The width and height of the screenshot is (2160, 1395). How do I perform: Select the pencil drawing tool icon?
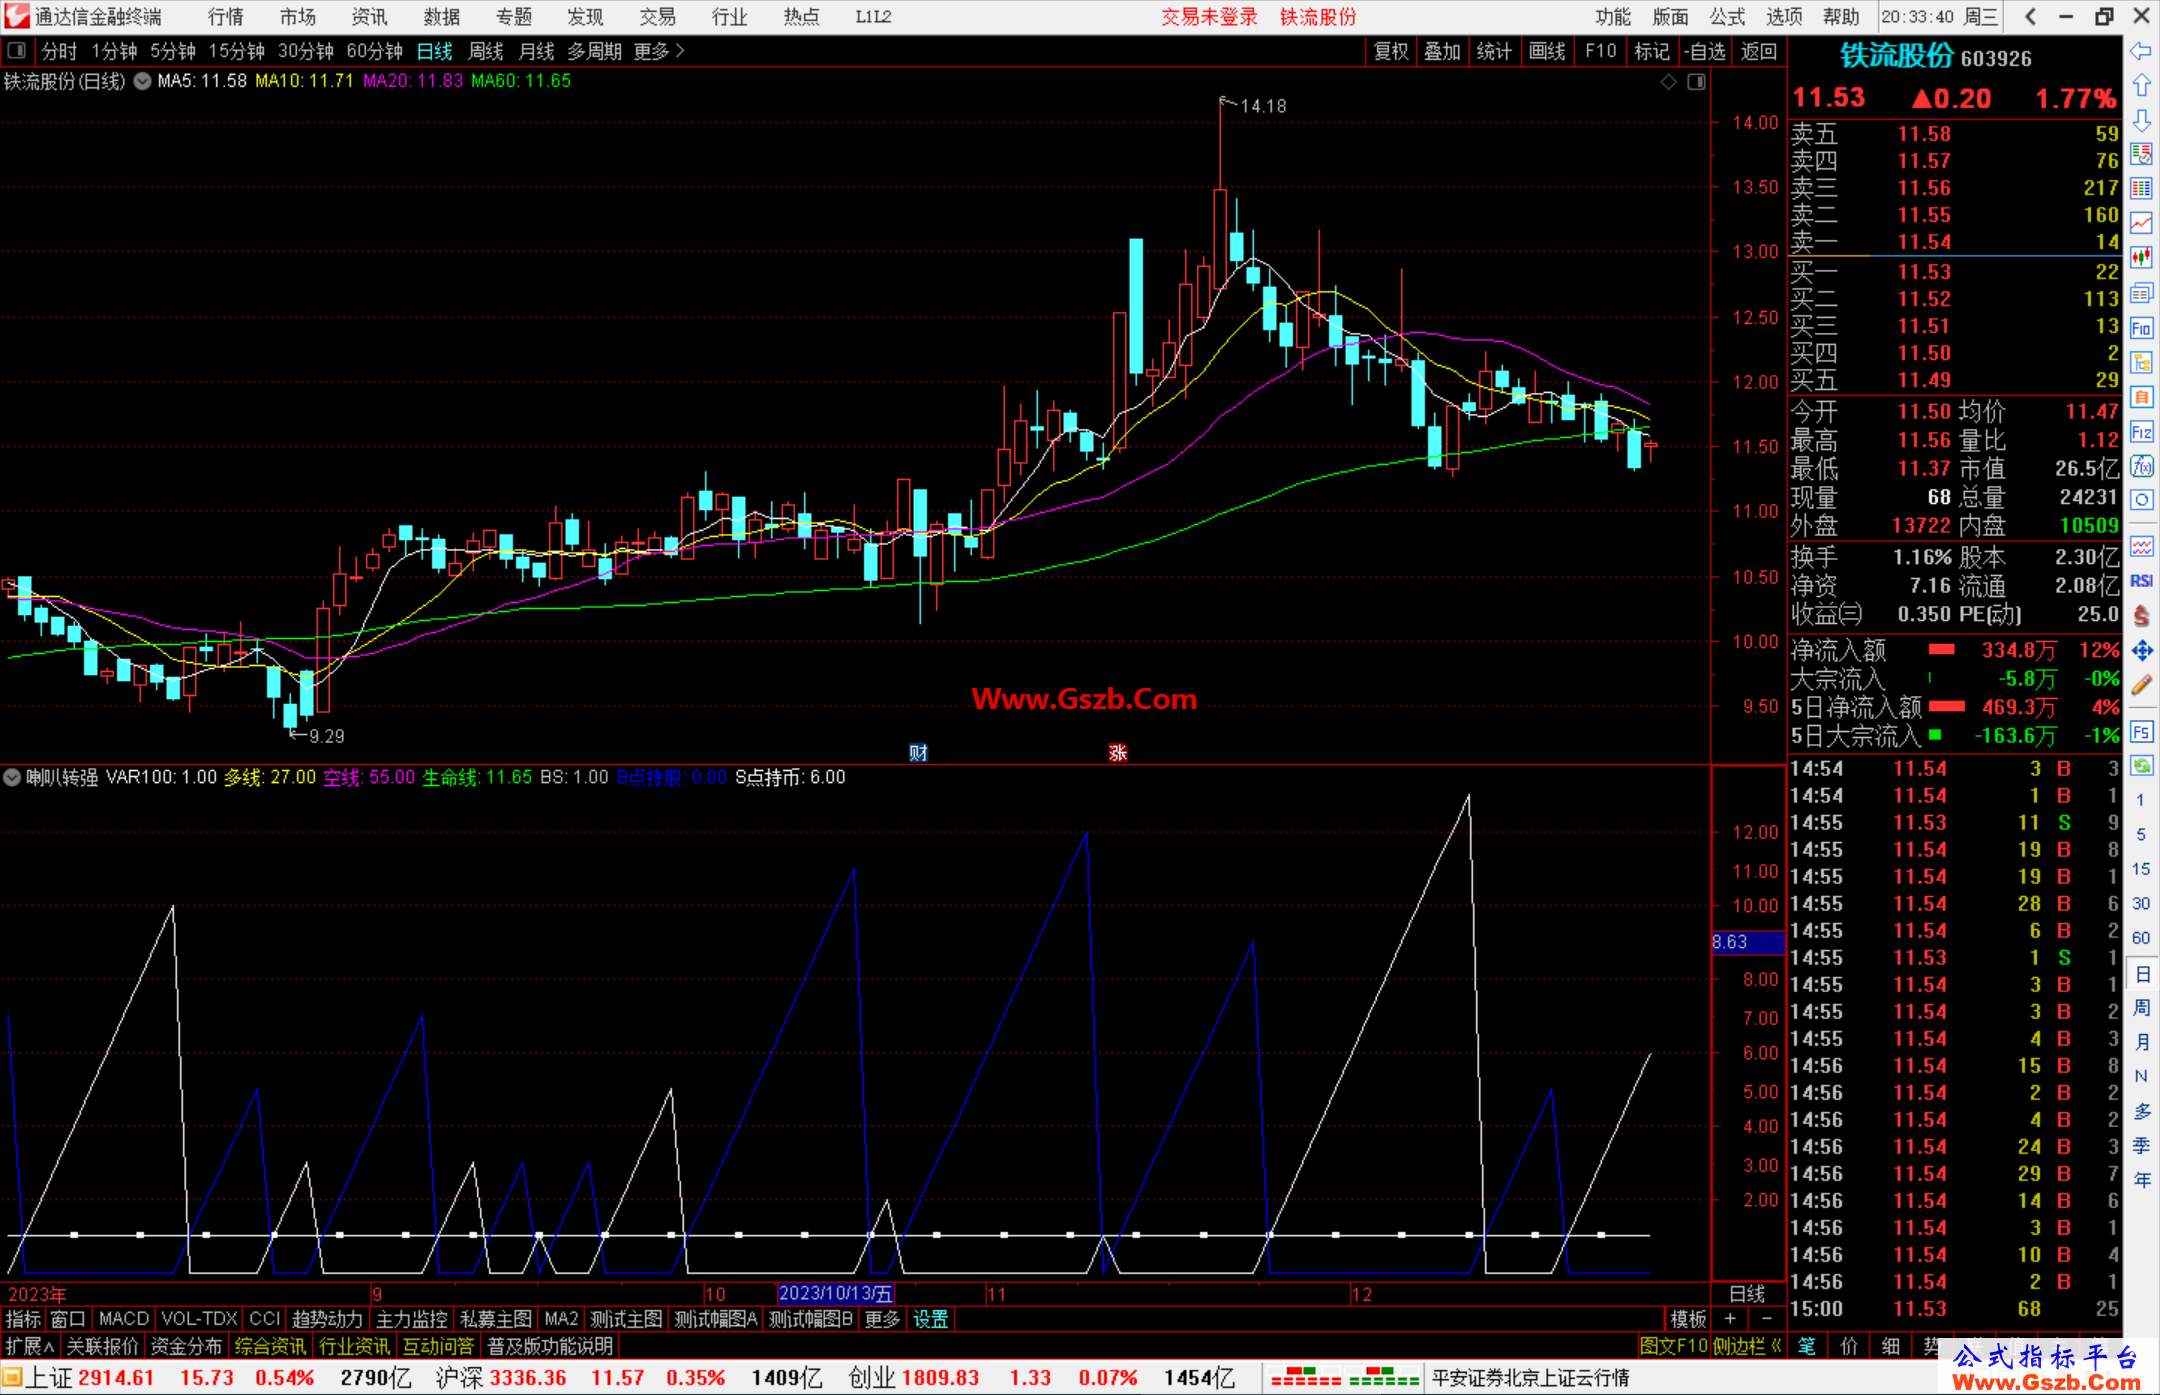[2141, 685]
